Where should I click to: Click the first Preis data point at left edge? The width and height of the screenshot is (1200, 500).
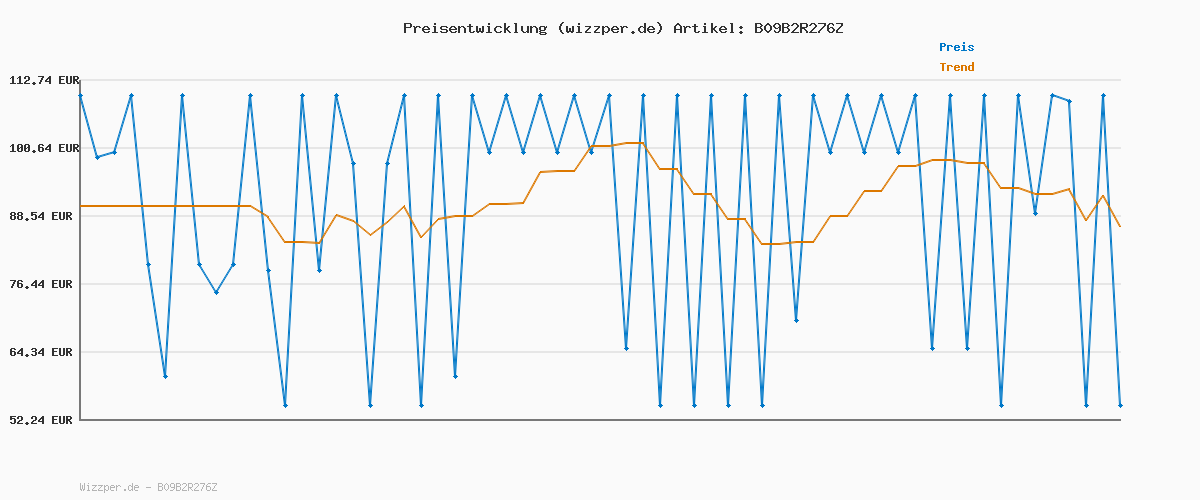coord(80,96)
